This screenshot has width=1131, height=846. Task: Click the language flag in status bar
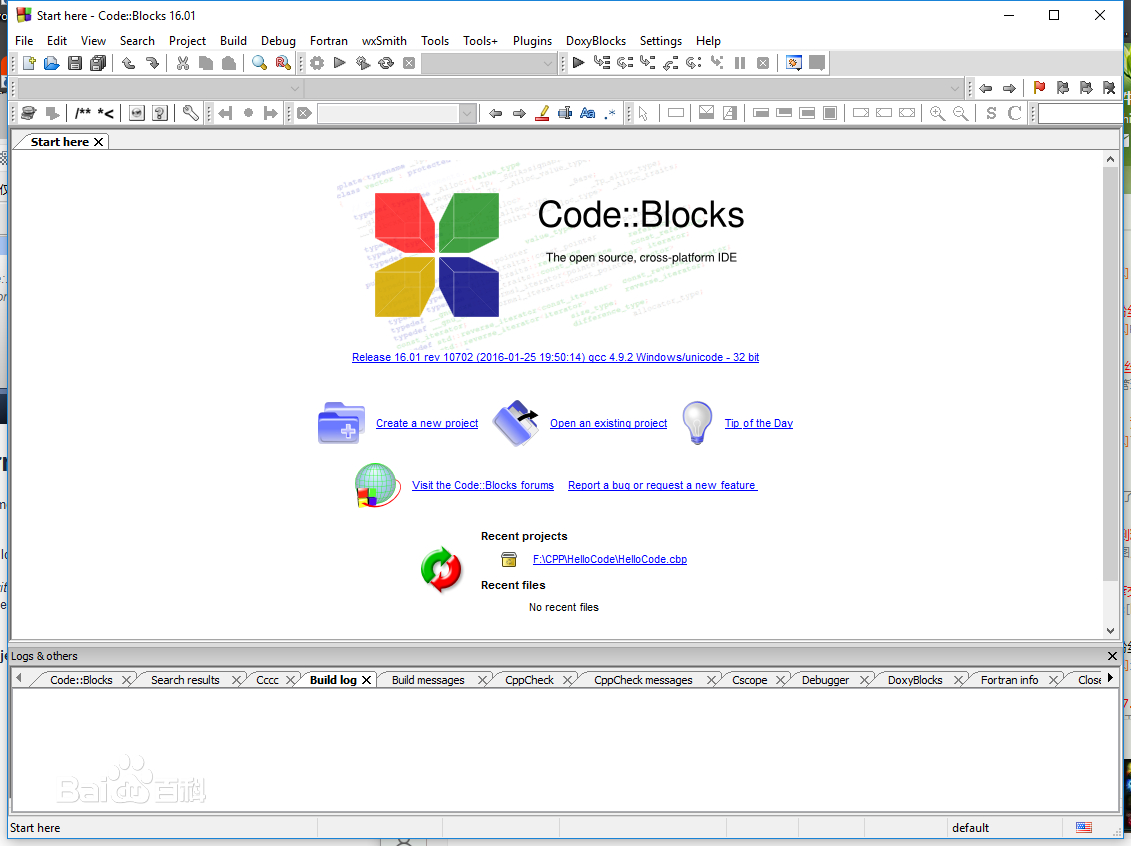pyautogui.click(x=1083, y=827)
